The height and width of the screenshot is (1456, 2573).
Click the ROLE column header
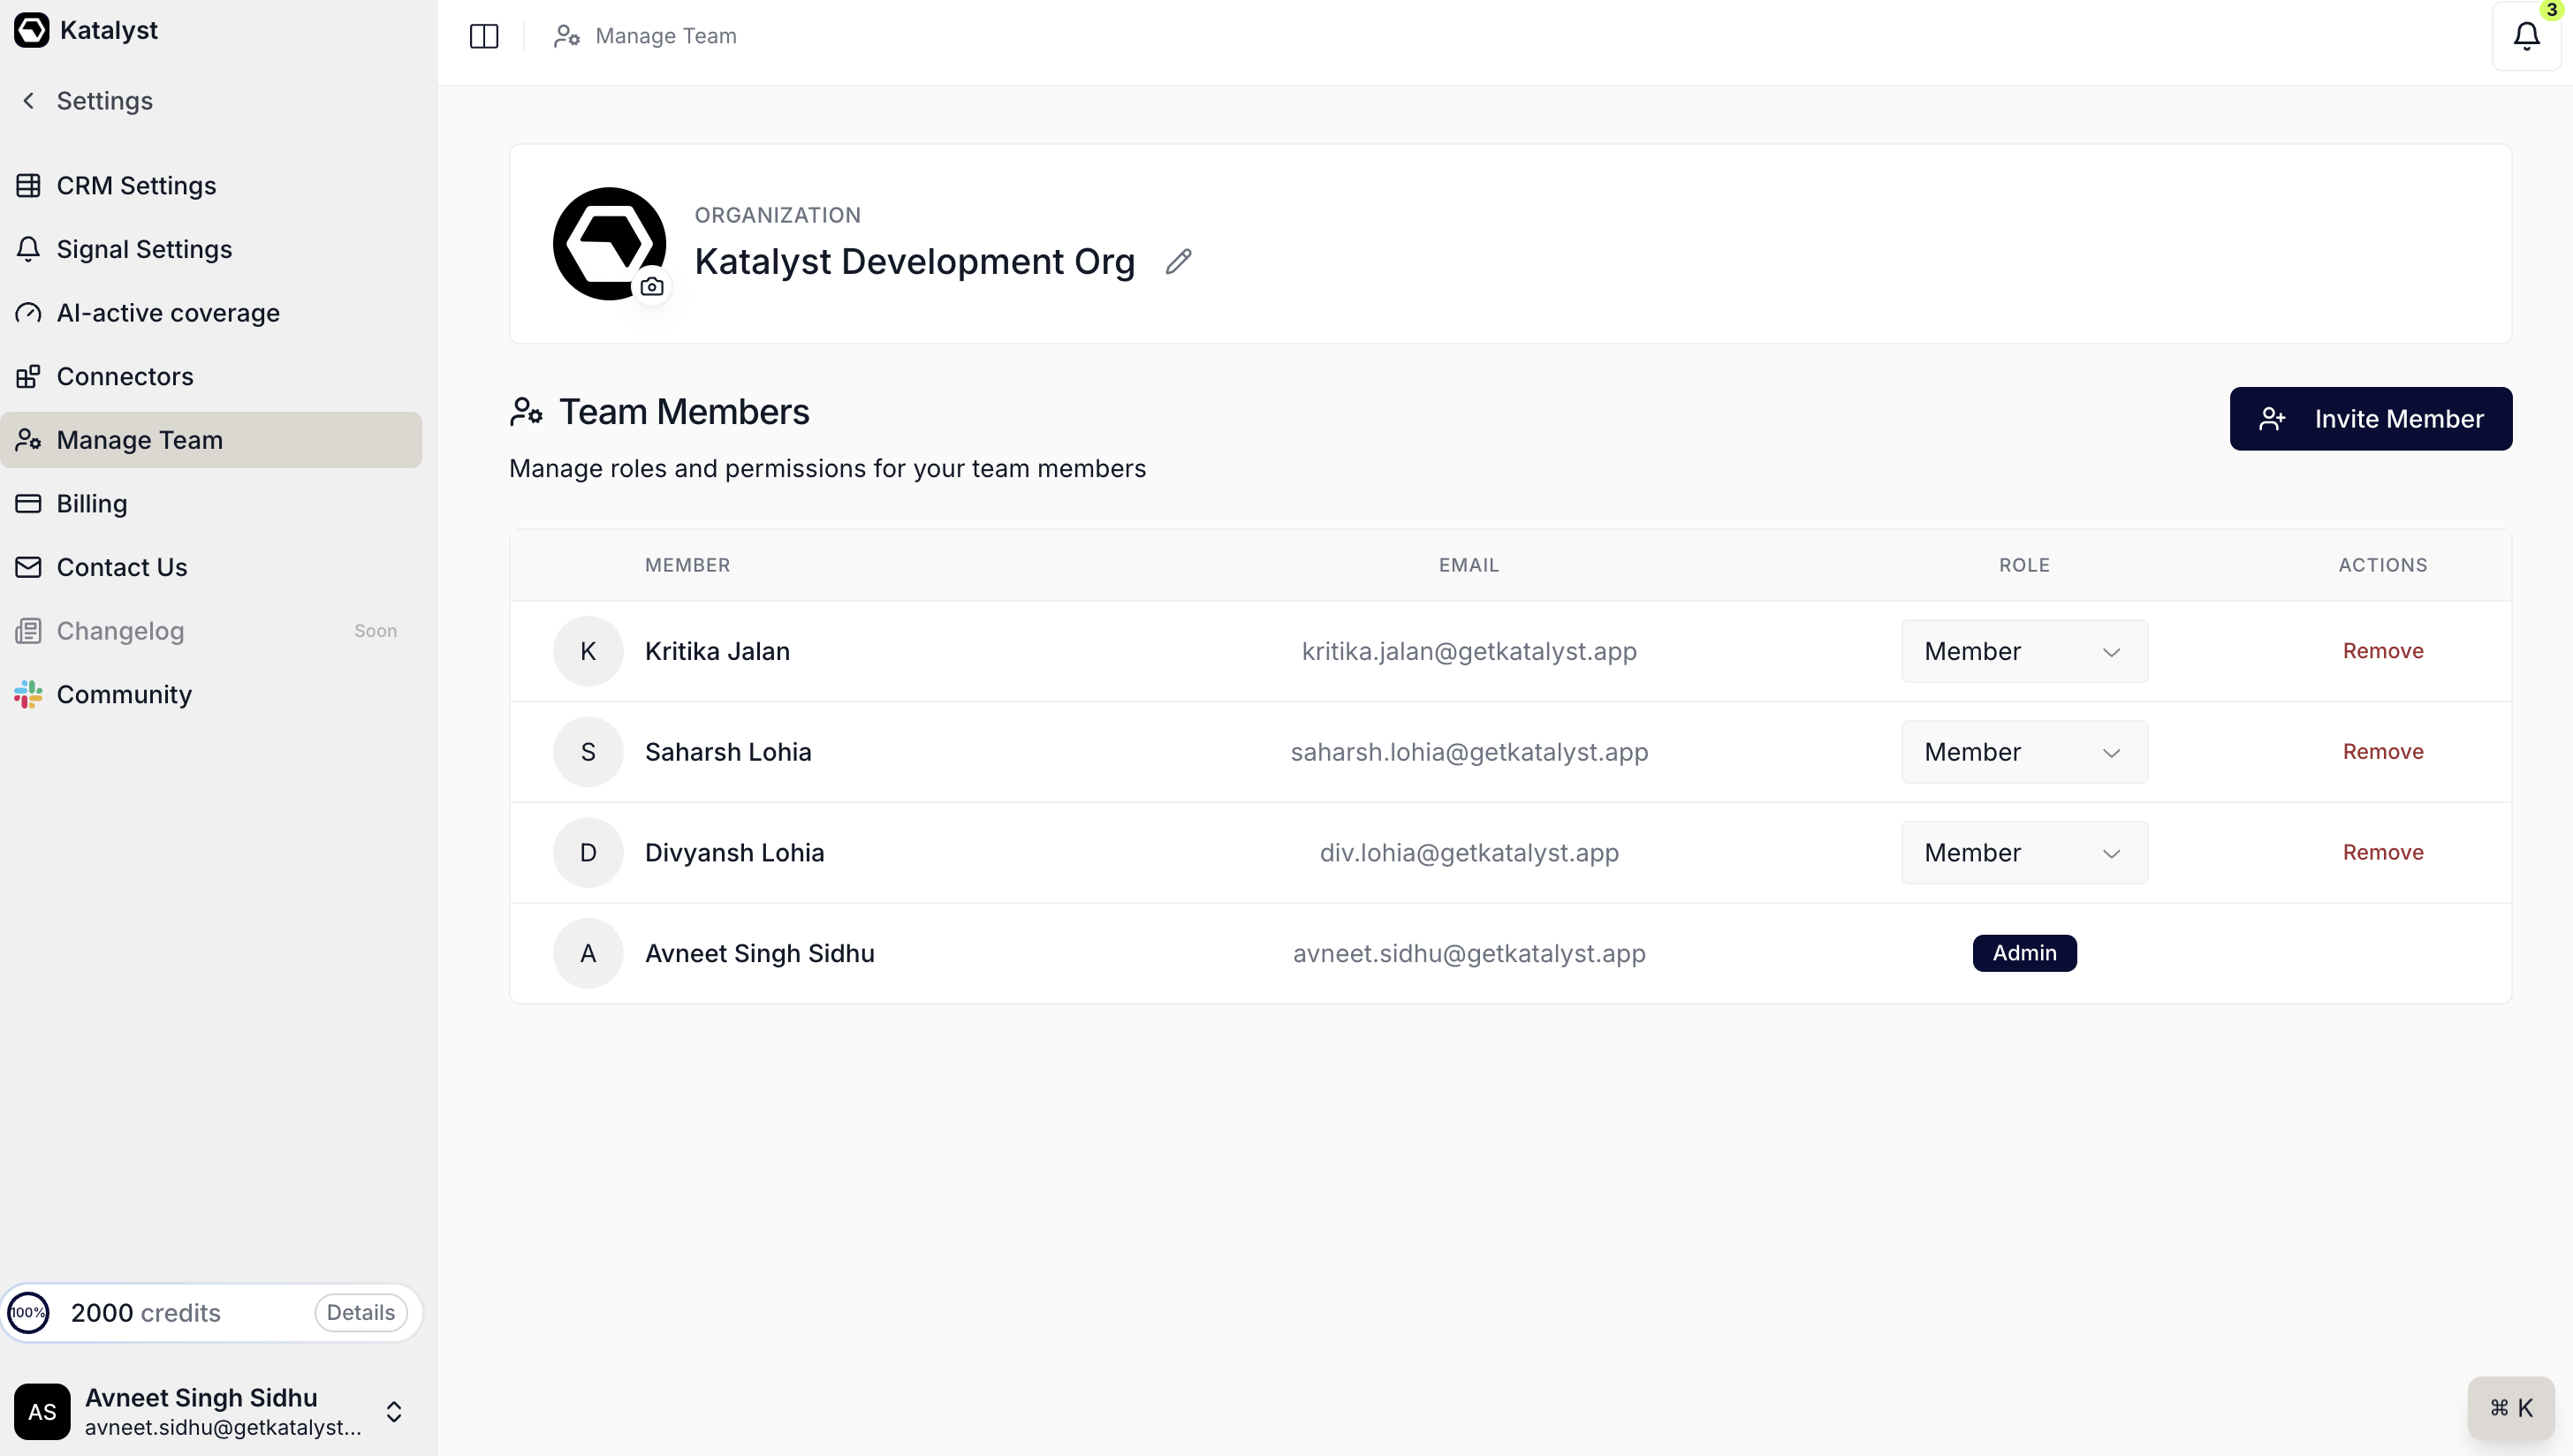click(x=2024, y=565)
